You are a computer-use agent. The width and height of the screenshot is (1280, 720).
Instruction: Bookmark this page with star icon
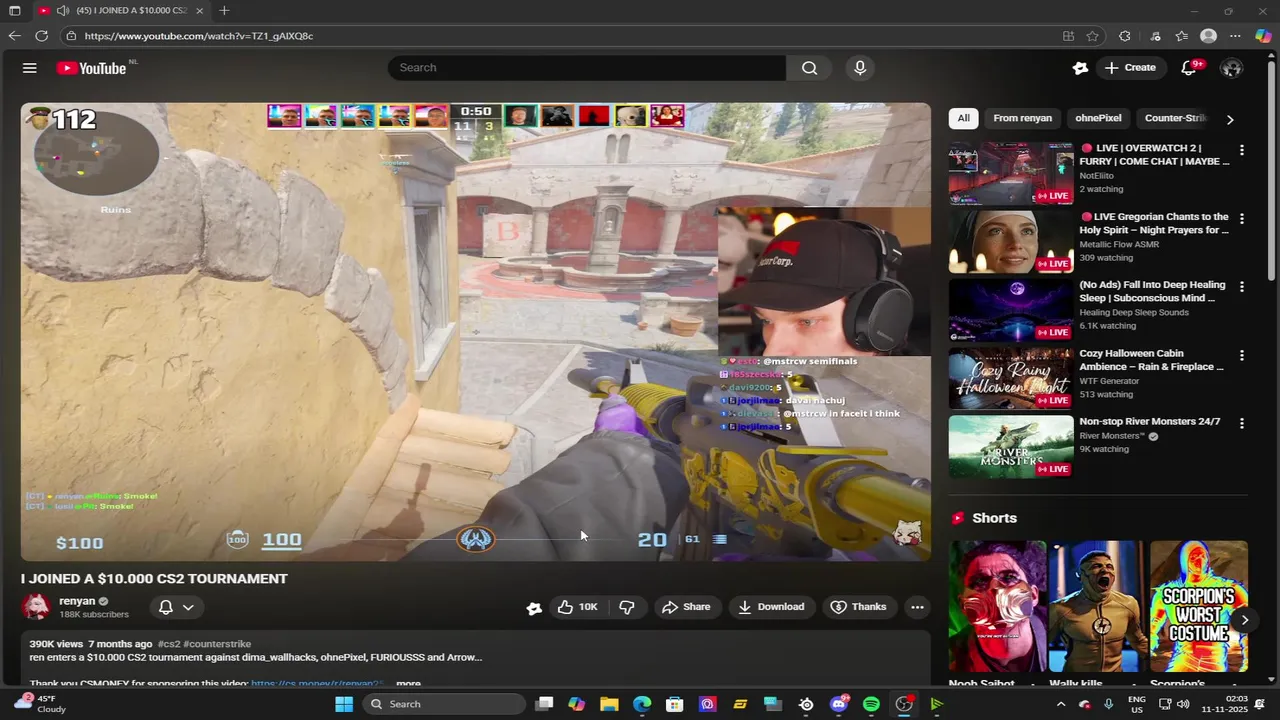point(1093,36)
